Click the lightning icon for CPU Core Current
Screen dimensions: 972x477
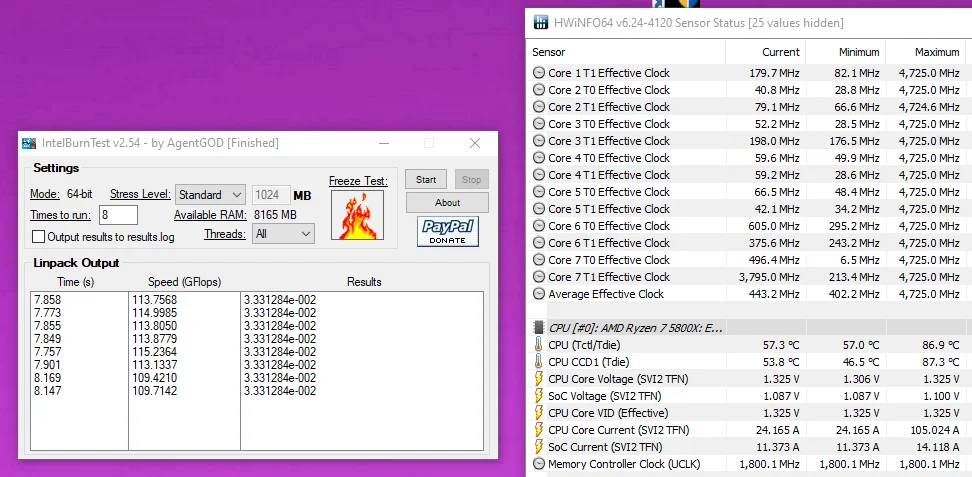(x=539, y=430)
